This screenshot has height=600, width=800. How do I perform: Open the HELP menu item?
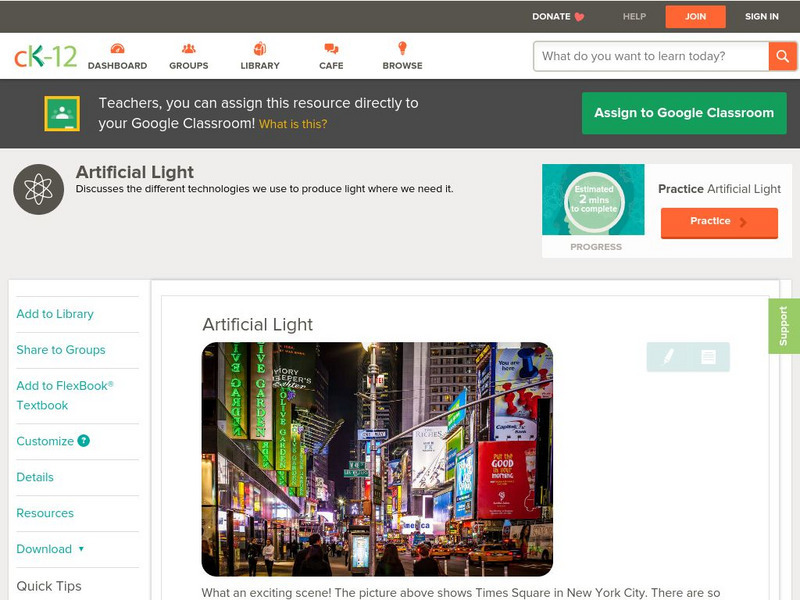point(634,17)
